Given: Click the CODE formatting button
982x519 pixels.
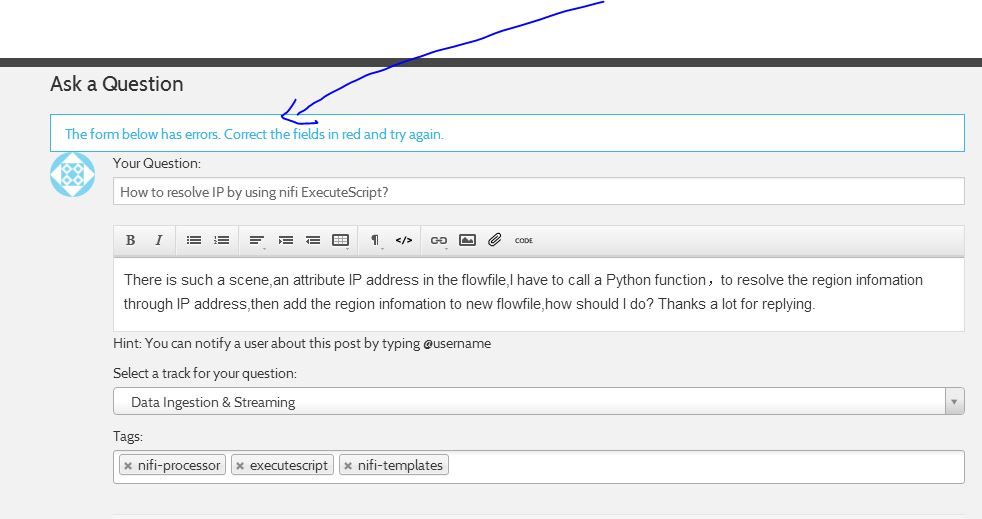Looking at the screenshot, I should pyautogui.click(x=524, y=240).
